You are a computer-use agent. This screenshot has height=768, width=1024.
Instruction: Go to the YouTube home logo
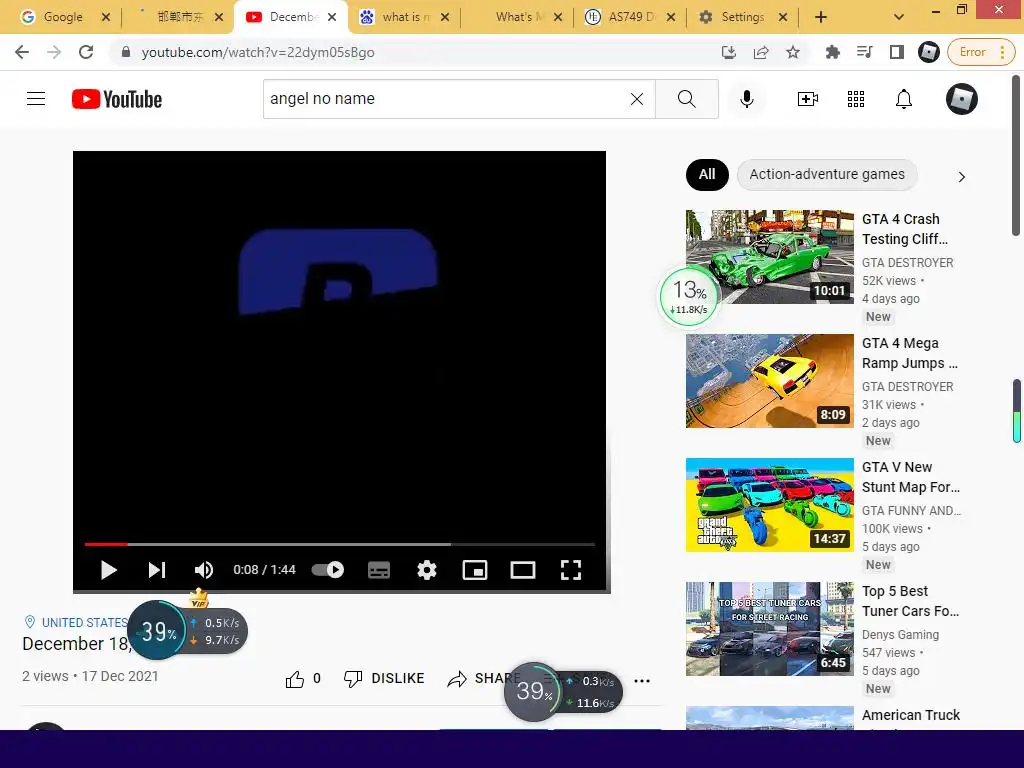coord(117,99)
